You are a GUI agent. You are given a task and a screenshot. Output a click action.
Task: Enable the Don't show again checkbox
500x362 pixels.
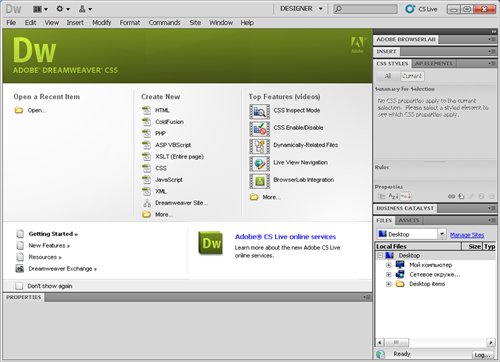click(x=19, y=286)
